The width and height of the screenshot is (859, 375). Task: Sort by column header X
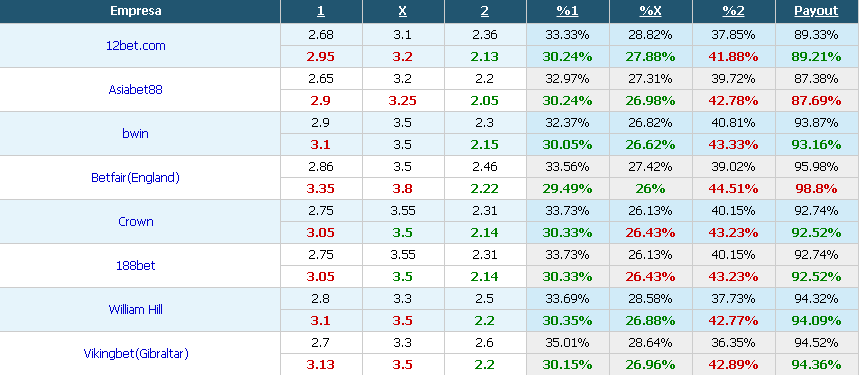(x=403, y=11)
